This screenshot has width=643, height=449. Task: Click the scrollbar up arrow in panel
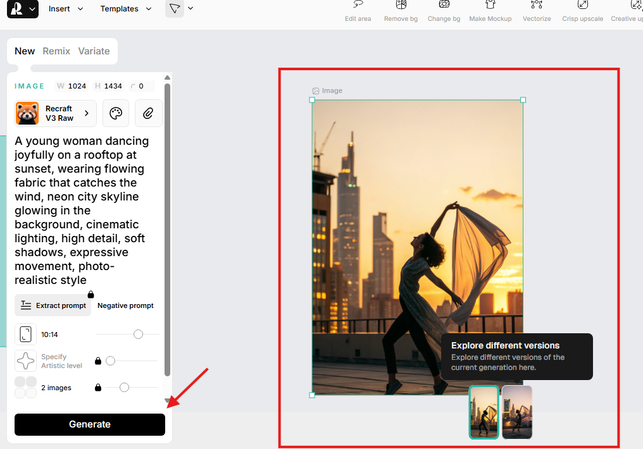167,77
